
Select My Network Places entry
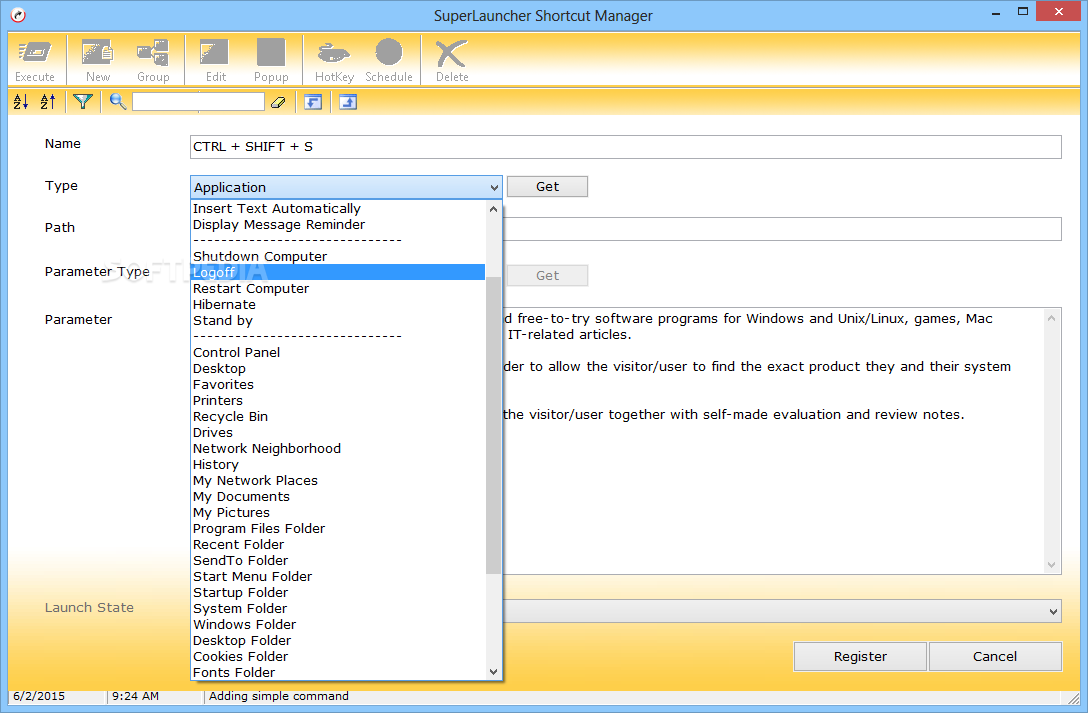(339, 481)
